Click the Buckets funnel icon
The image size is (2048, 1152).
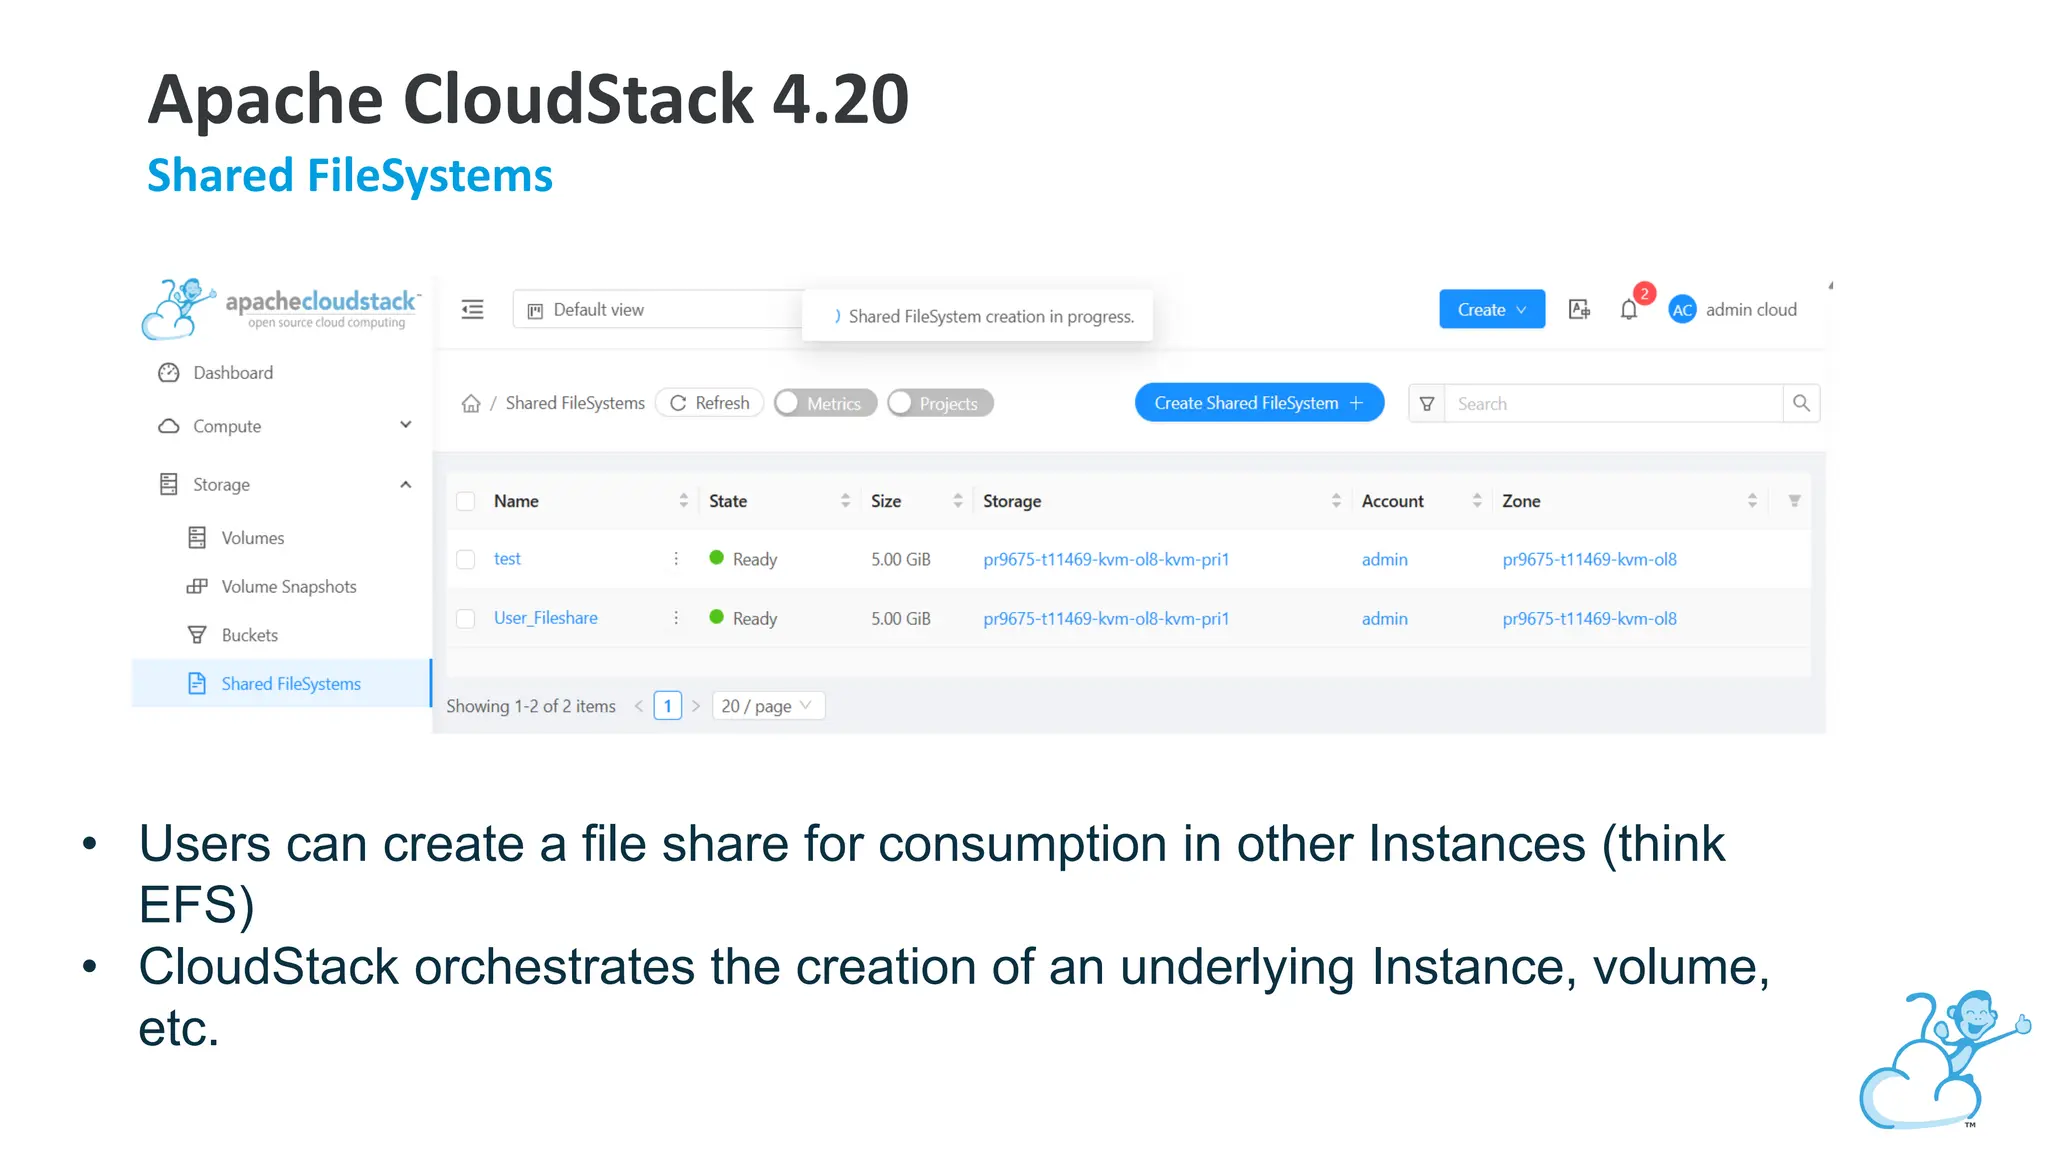(197, 635)
